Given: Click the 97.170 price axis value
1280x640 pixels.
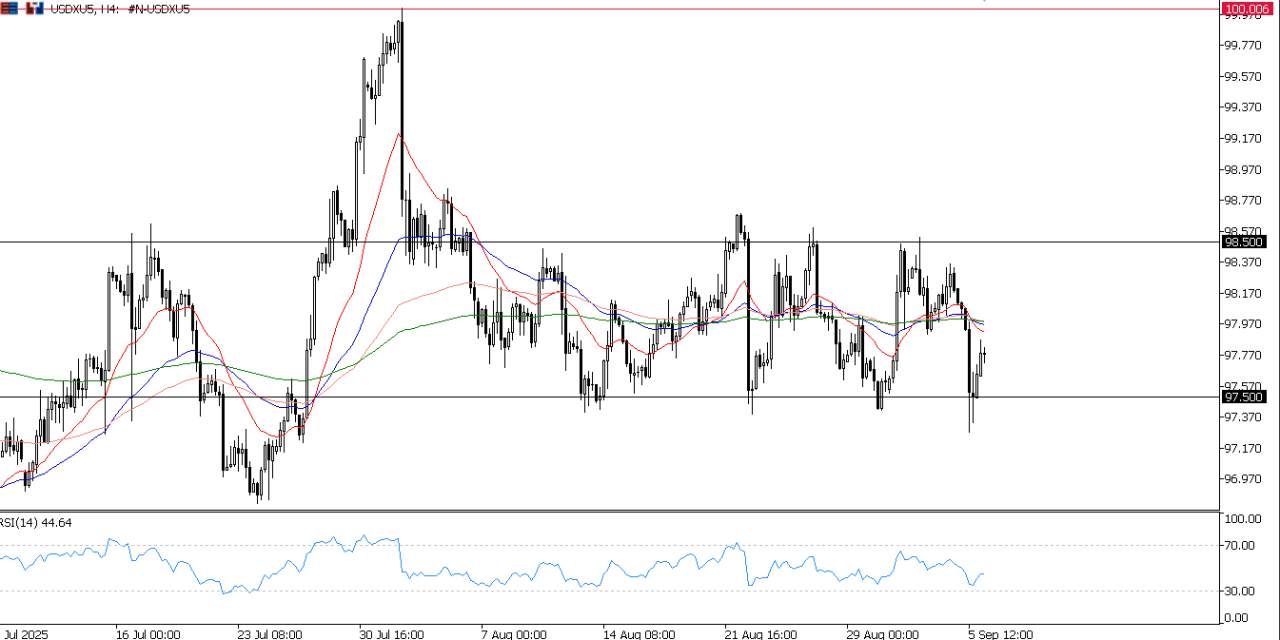Looking at the screenshot, I should (x=1243, y=448).
